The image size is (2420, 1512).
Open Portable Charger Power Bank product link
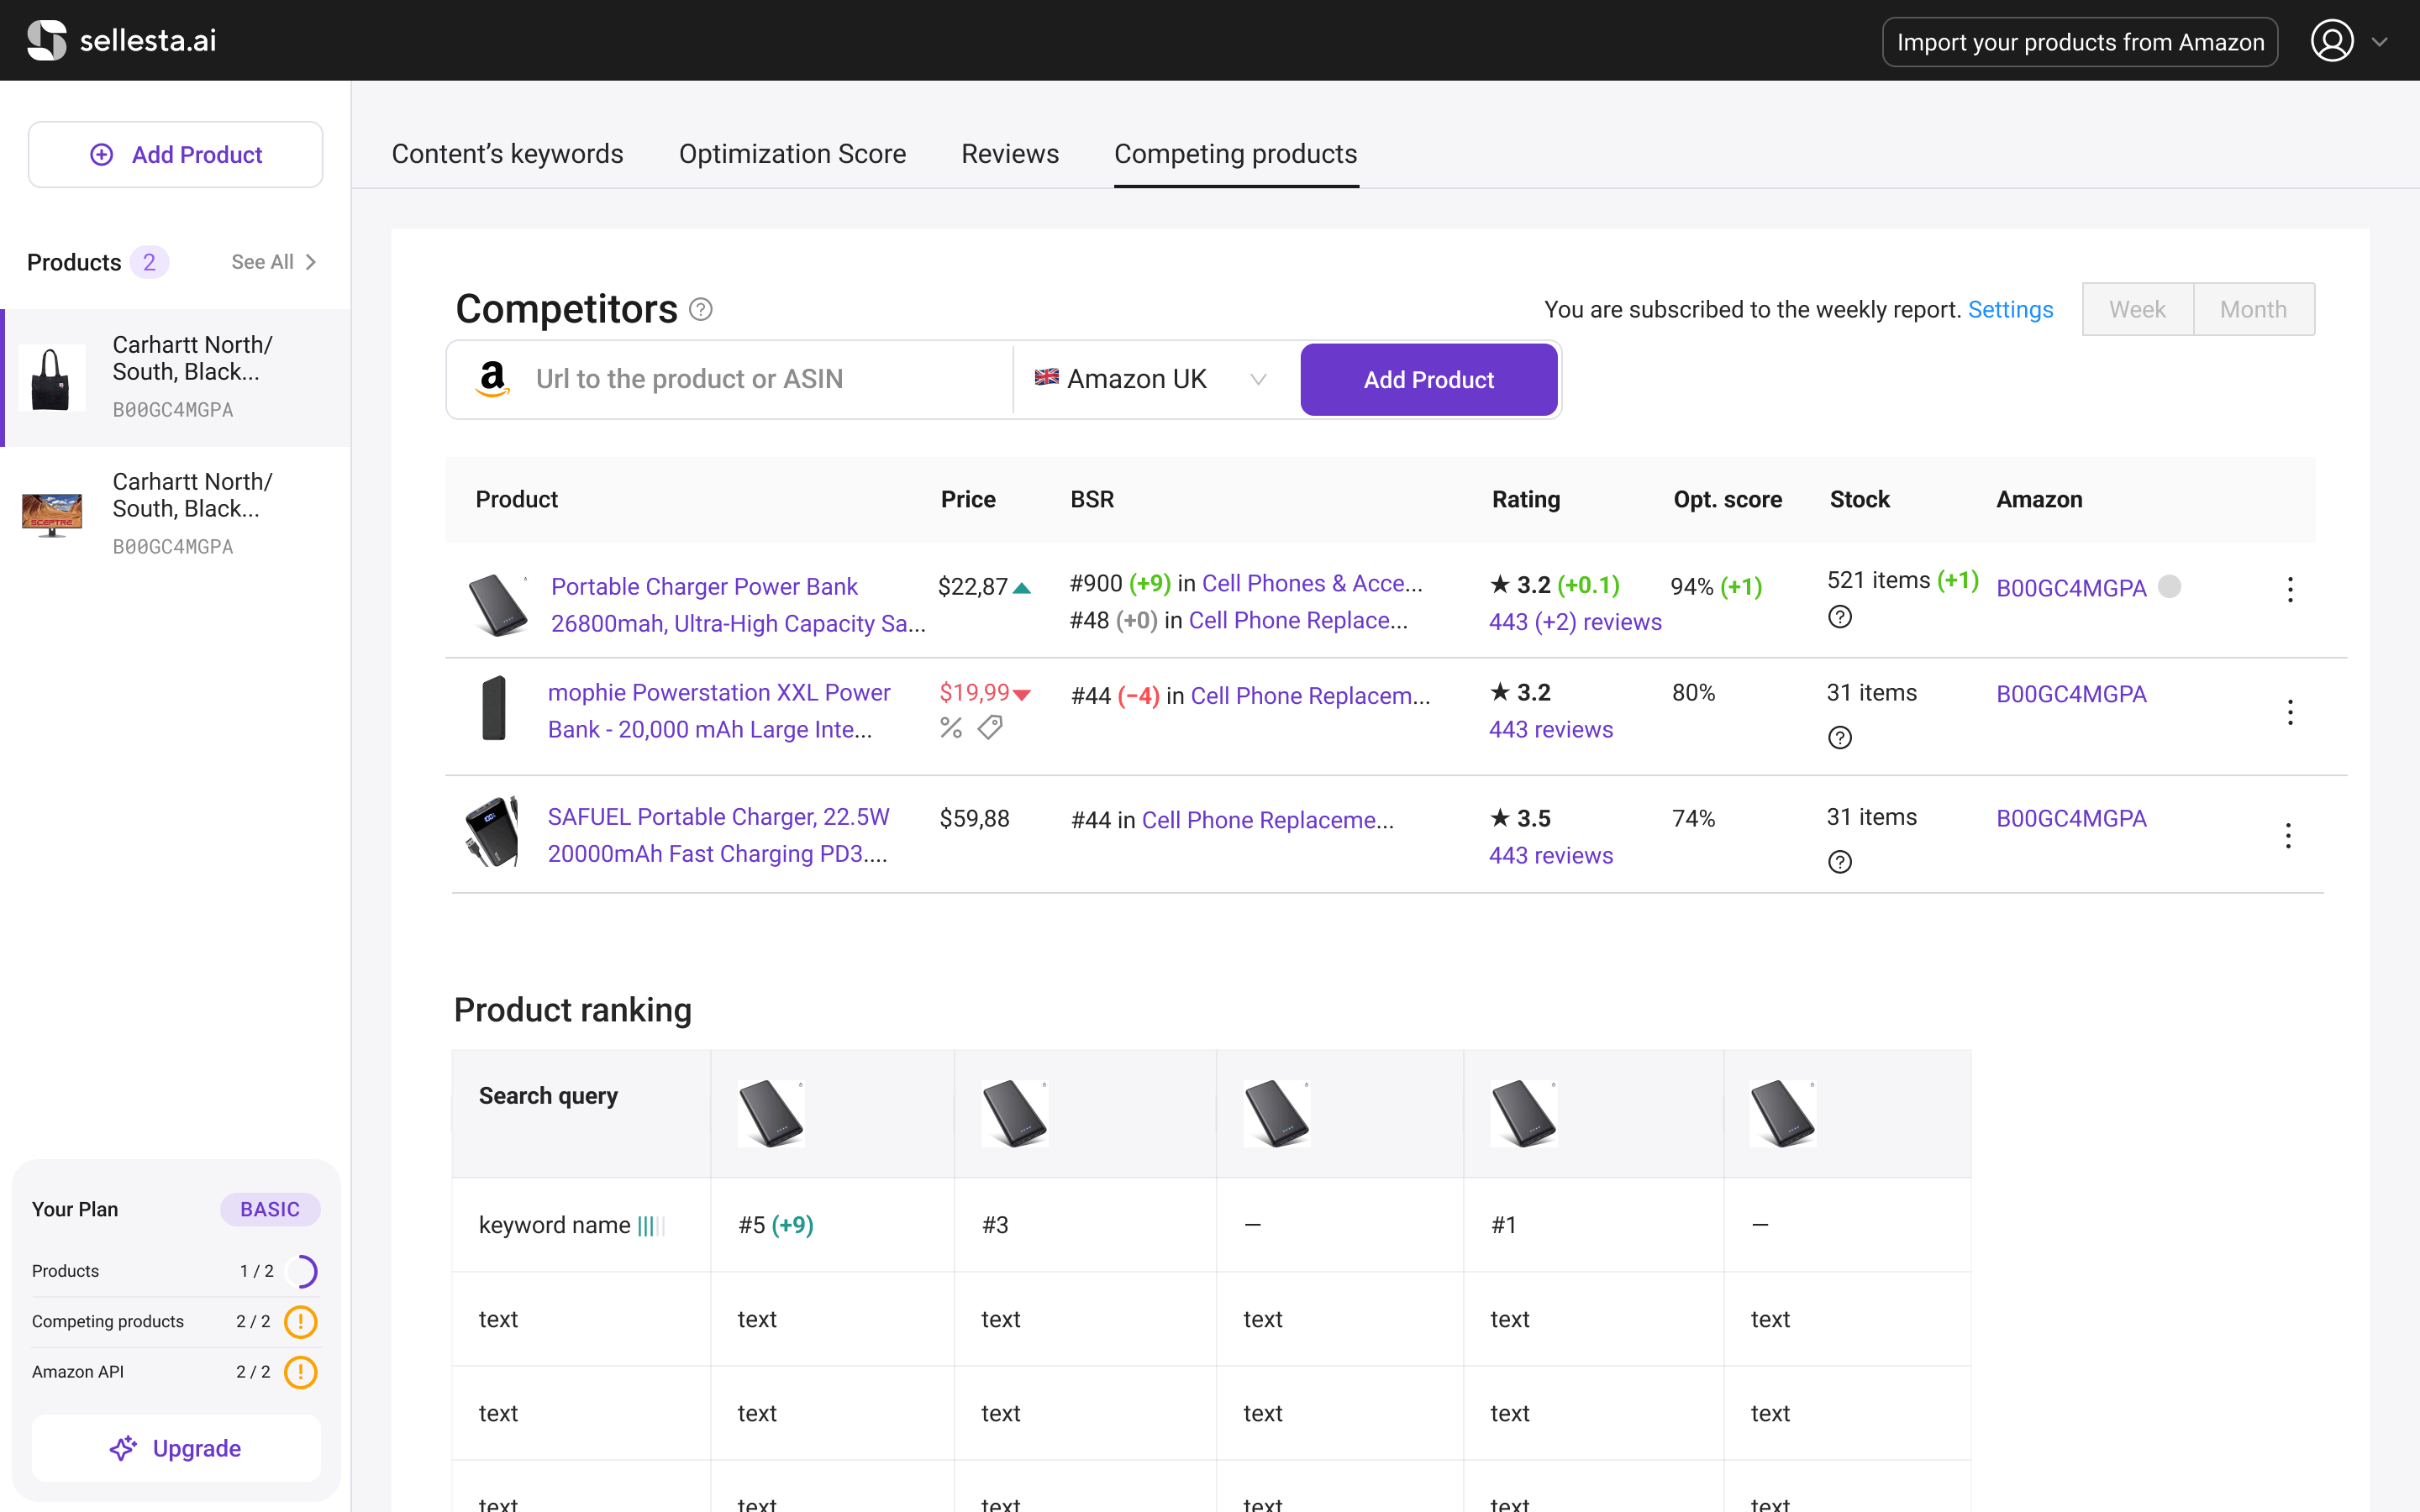pos(738,605)
